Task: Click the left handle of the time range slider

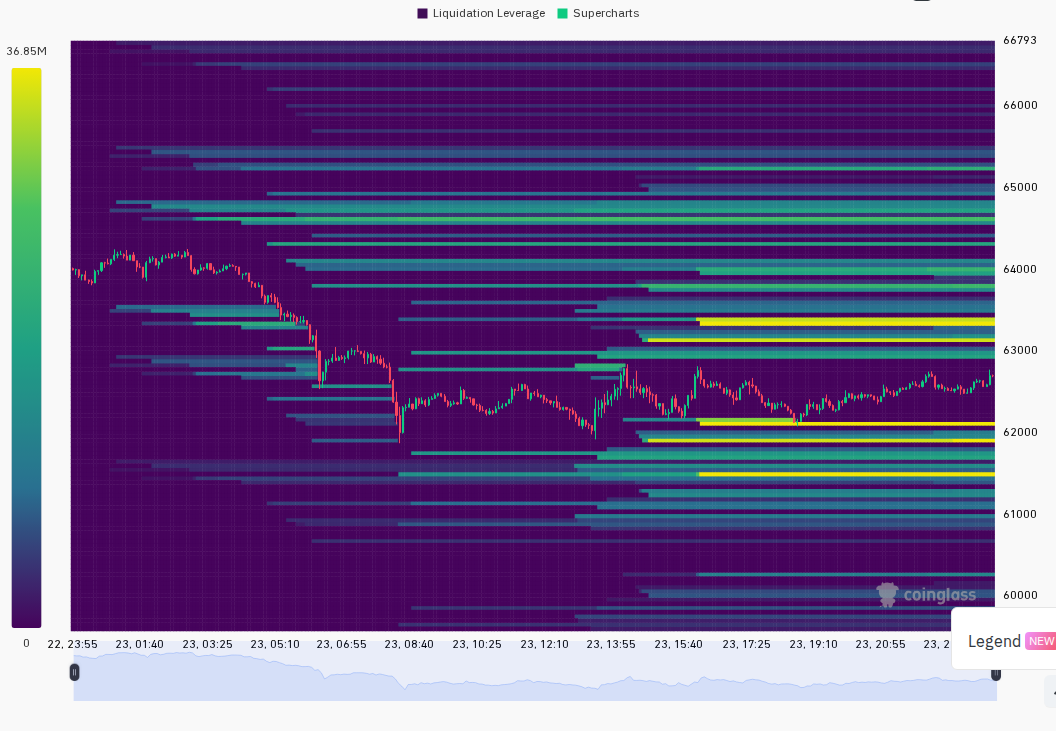Action: click(x=75, y=672)
